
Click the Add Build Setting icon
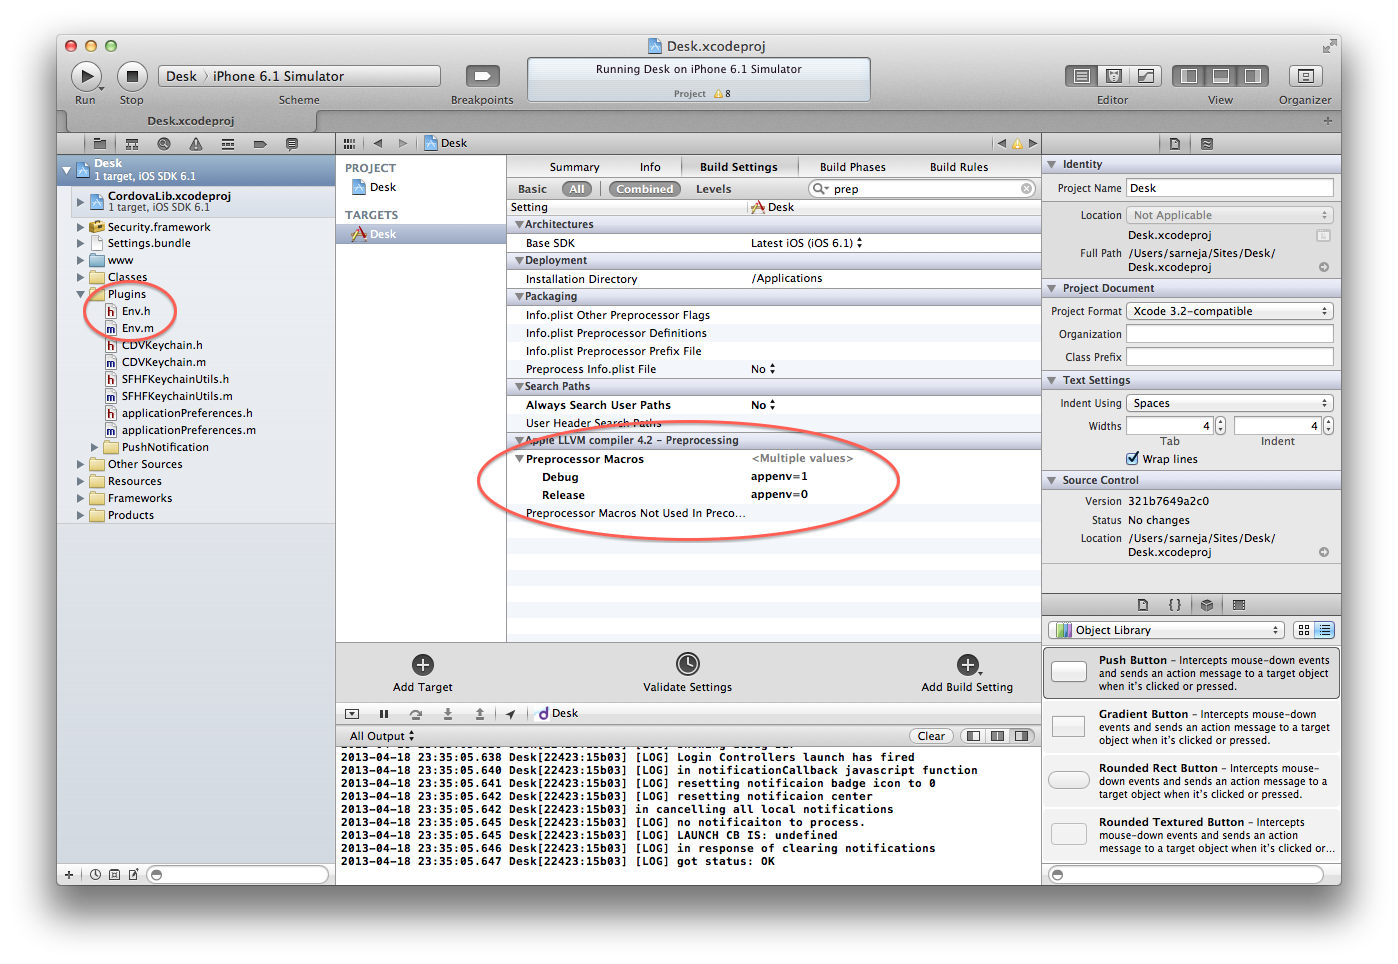point(968,665)
